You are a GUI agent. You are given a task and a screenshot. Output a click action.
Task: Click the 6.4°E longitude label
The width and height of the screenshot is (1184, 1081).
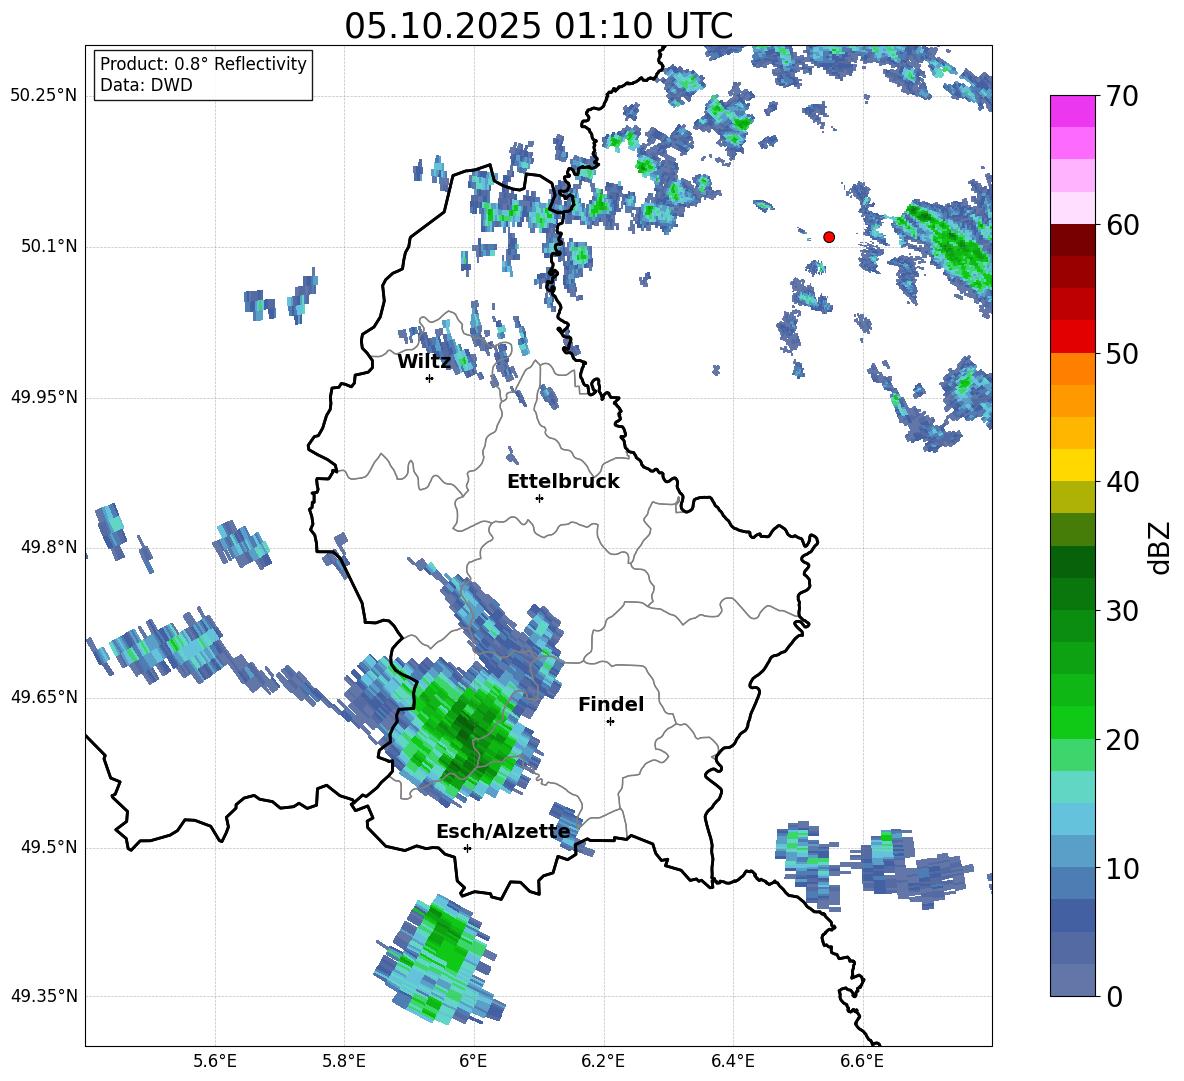pyautogui.click(x=732, y=1061)
